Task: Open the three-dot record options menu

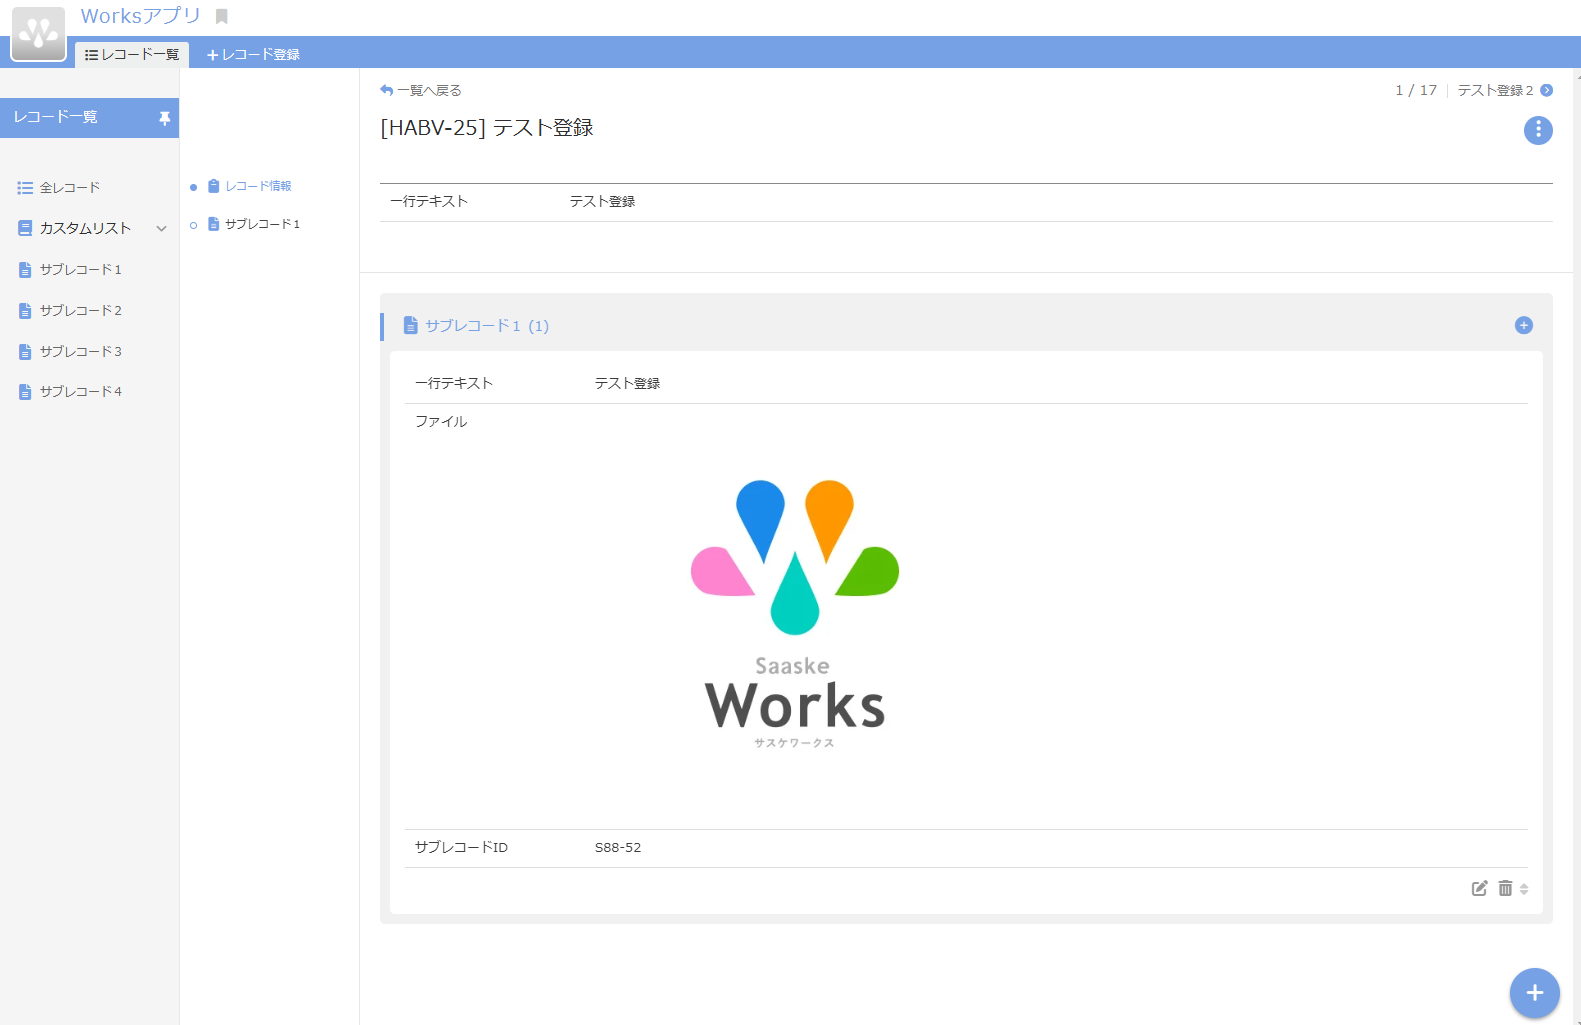Action: [1538, 130]
